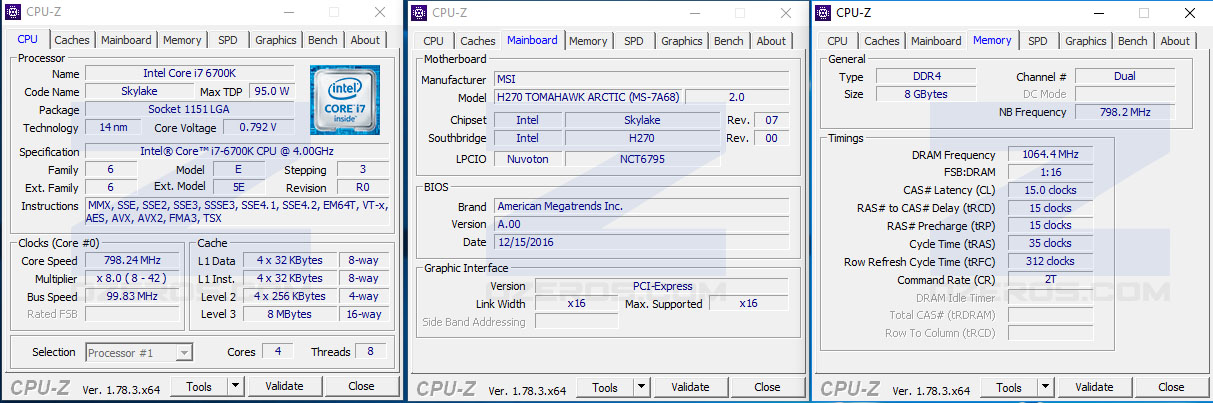
Task: Click the processor Name field 'Intel Core i7 6700K'
Action: point(190,73)
